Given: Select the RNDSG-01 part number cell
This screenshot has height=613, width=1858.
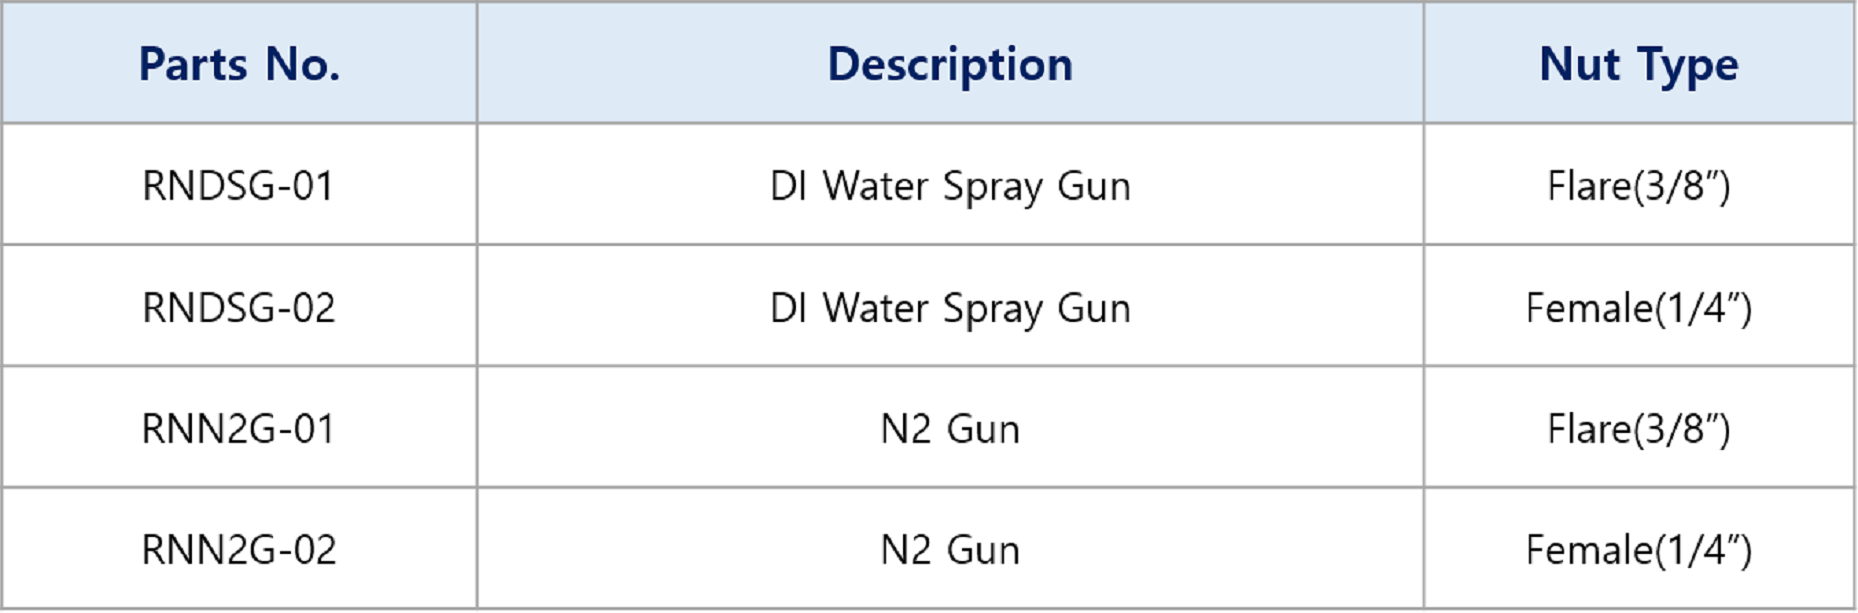Looking at the screenshot, I should [x=238, y=186].
